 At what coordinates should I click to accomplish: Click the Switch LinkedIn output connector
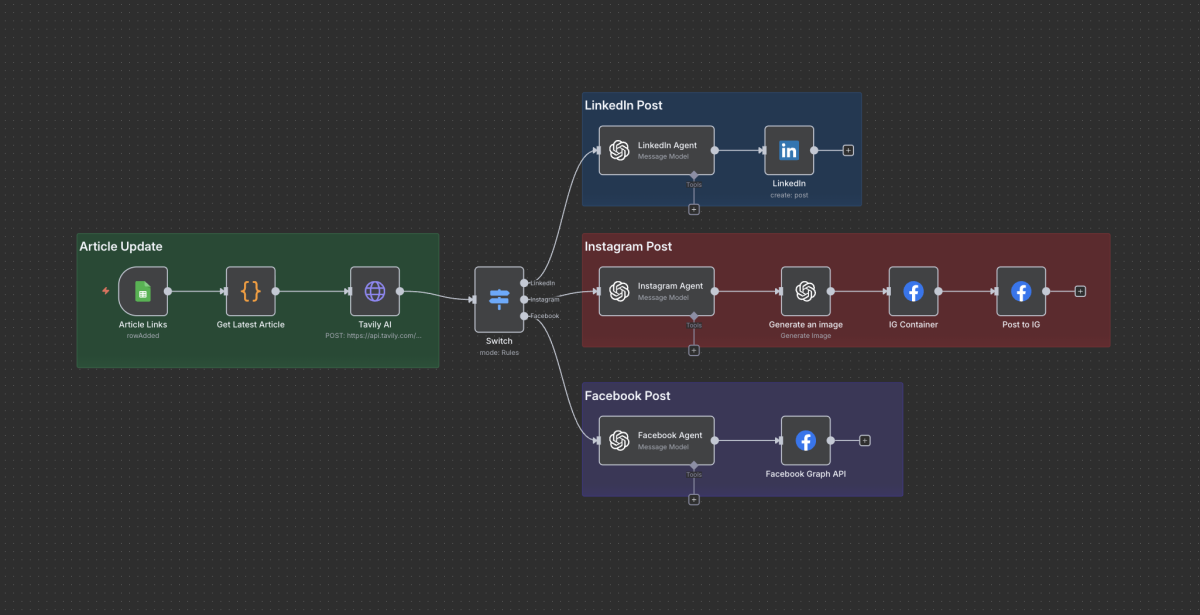coord(525,283)
